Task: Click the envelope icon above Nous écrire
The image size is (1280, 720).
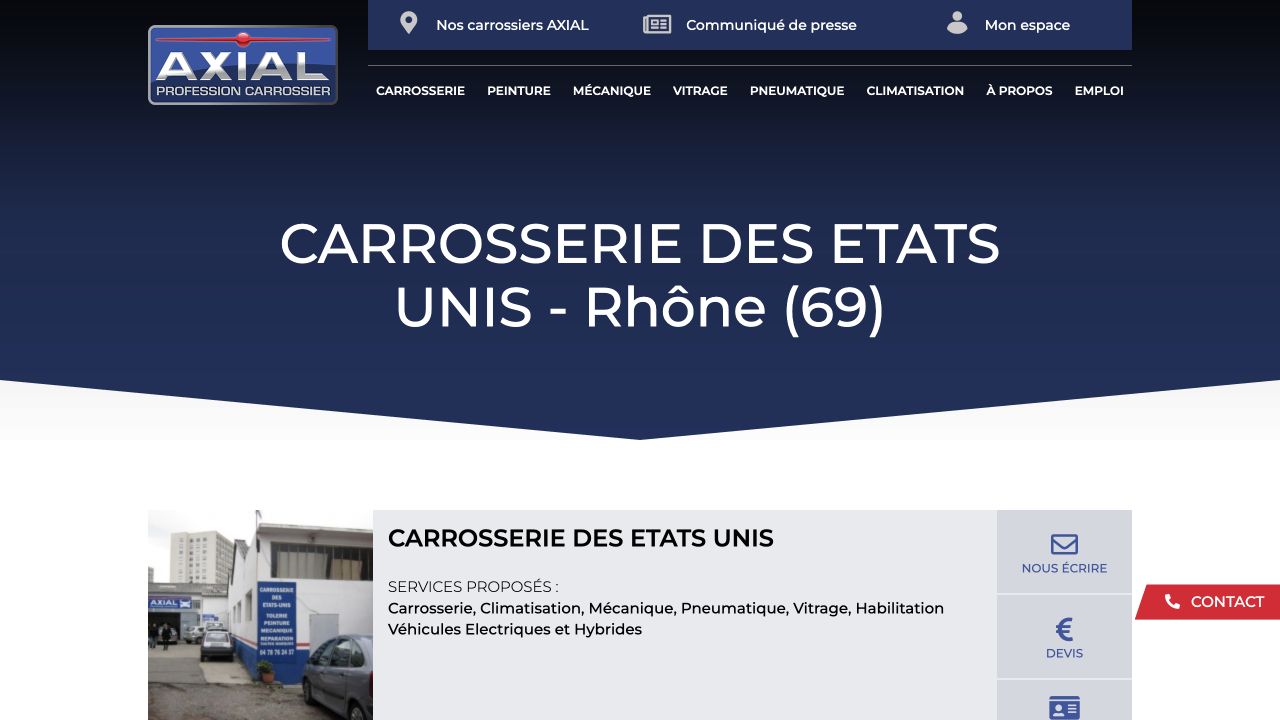Action: point(1064,544)
